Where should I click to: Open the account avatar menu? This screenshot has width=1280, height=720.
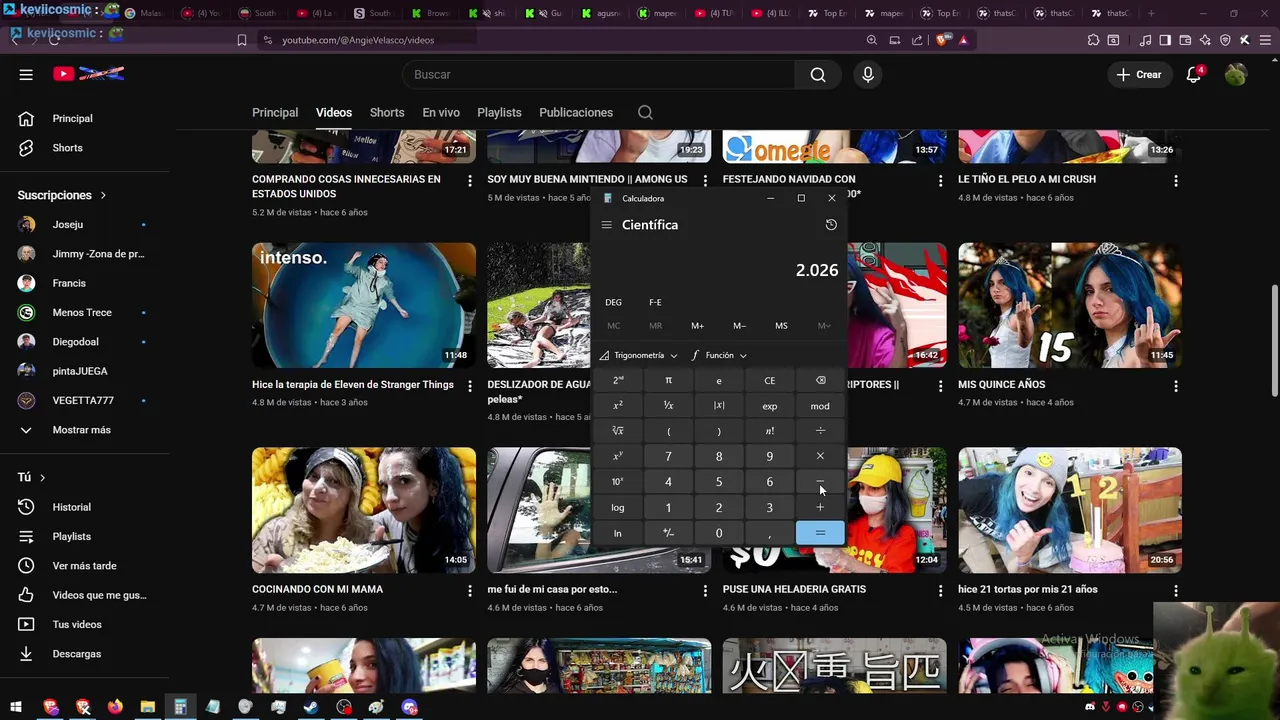pos(1236,75)
